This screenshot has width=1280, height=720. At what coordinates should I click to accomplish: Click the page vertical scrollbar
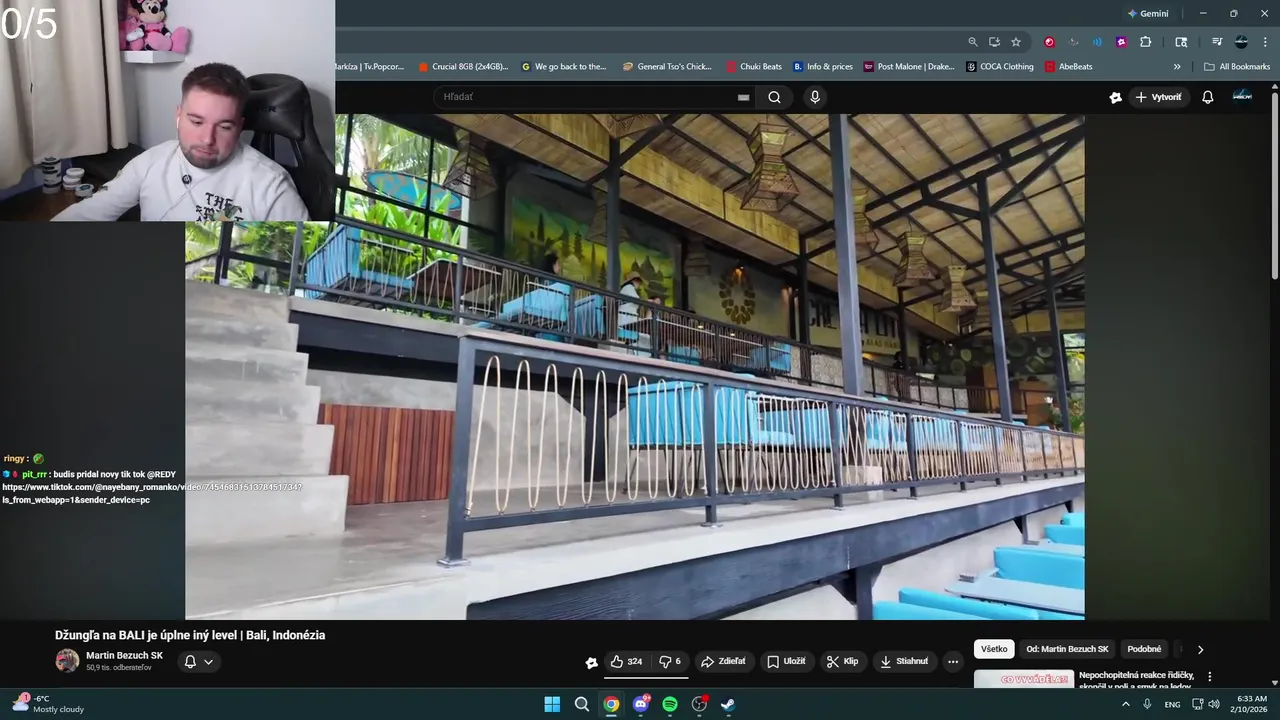point(1275,185)
